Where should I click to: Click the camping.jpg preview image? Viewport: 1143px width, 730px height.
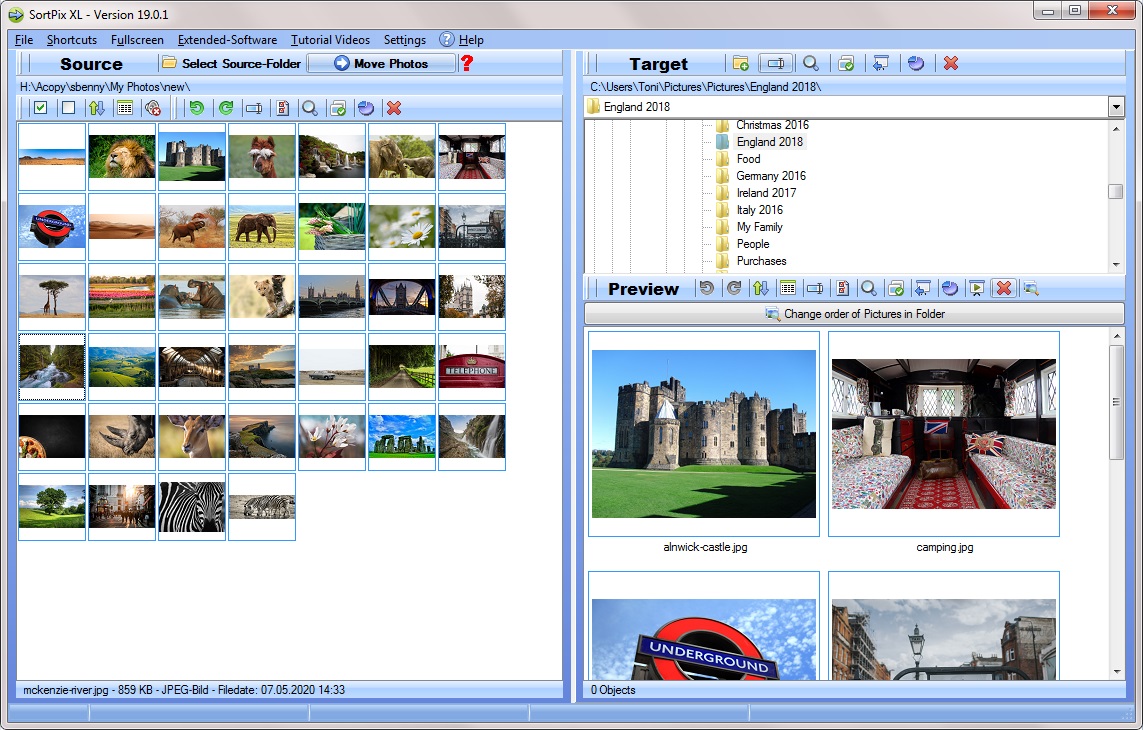(x=943, y=434)
